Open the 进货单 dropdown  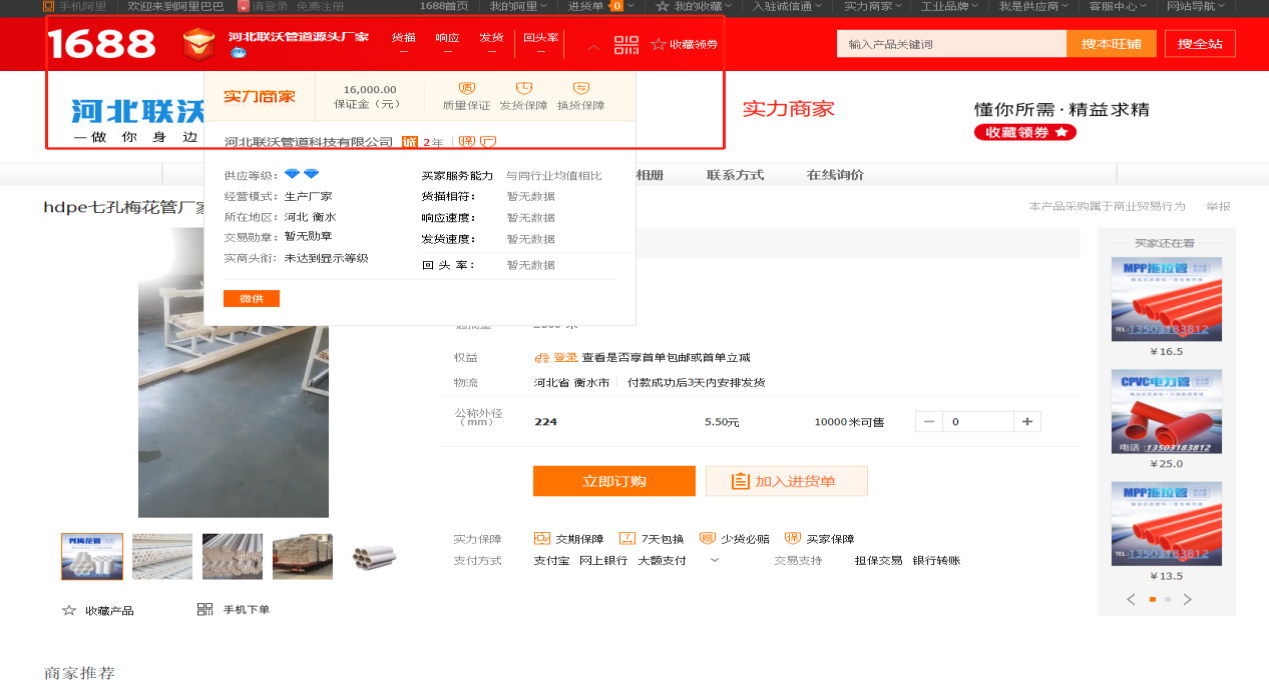600,6
